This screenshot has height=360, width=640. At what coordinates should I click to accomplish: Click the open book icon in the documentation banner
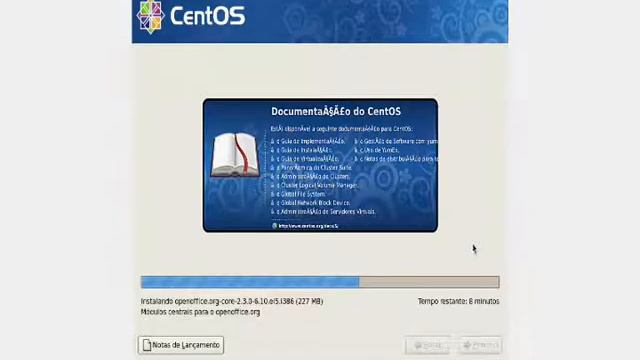[x=235, y=155]
